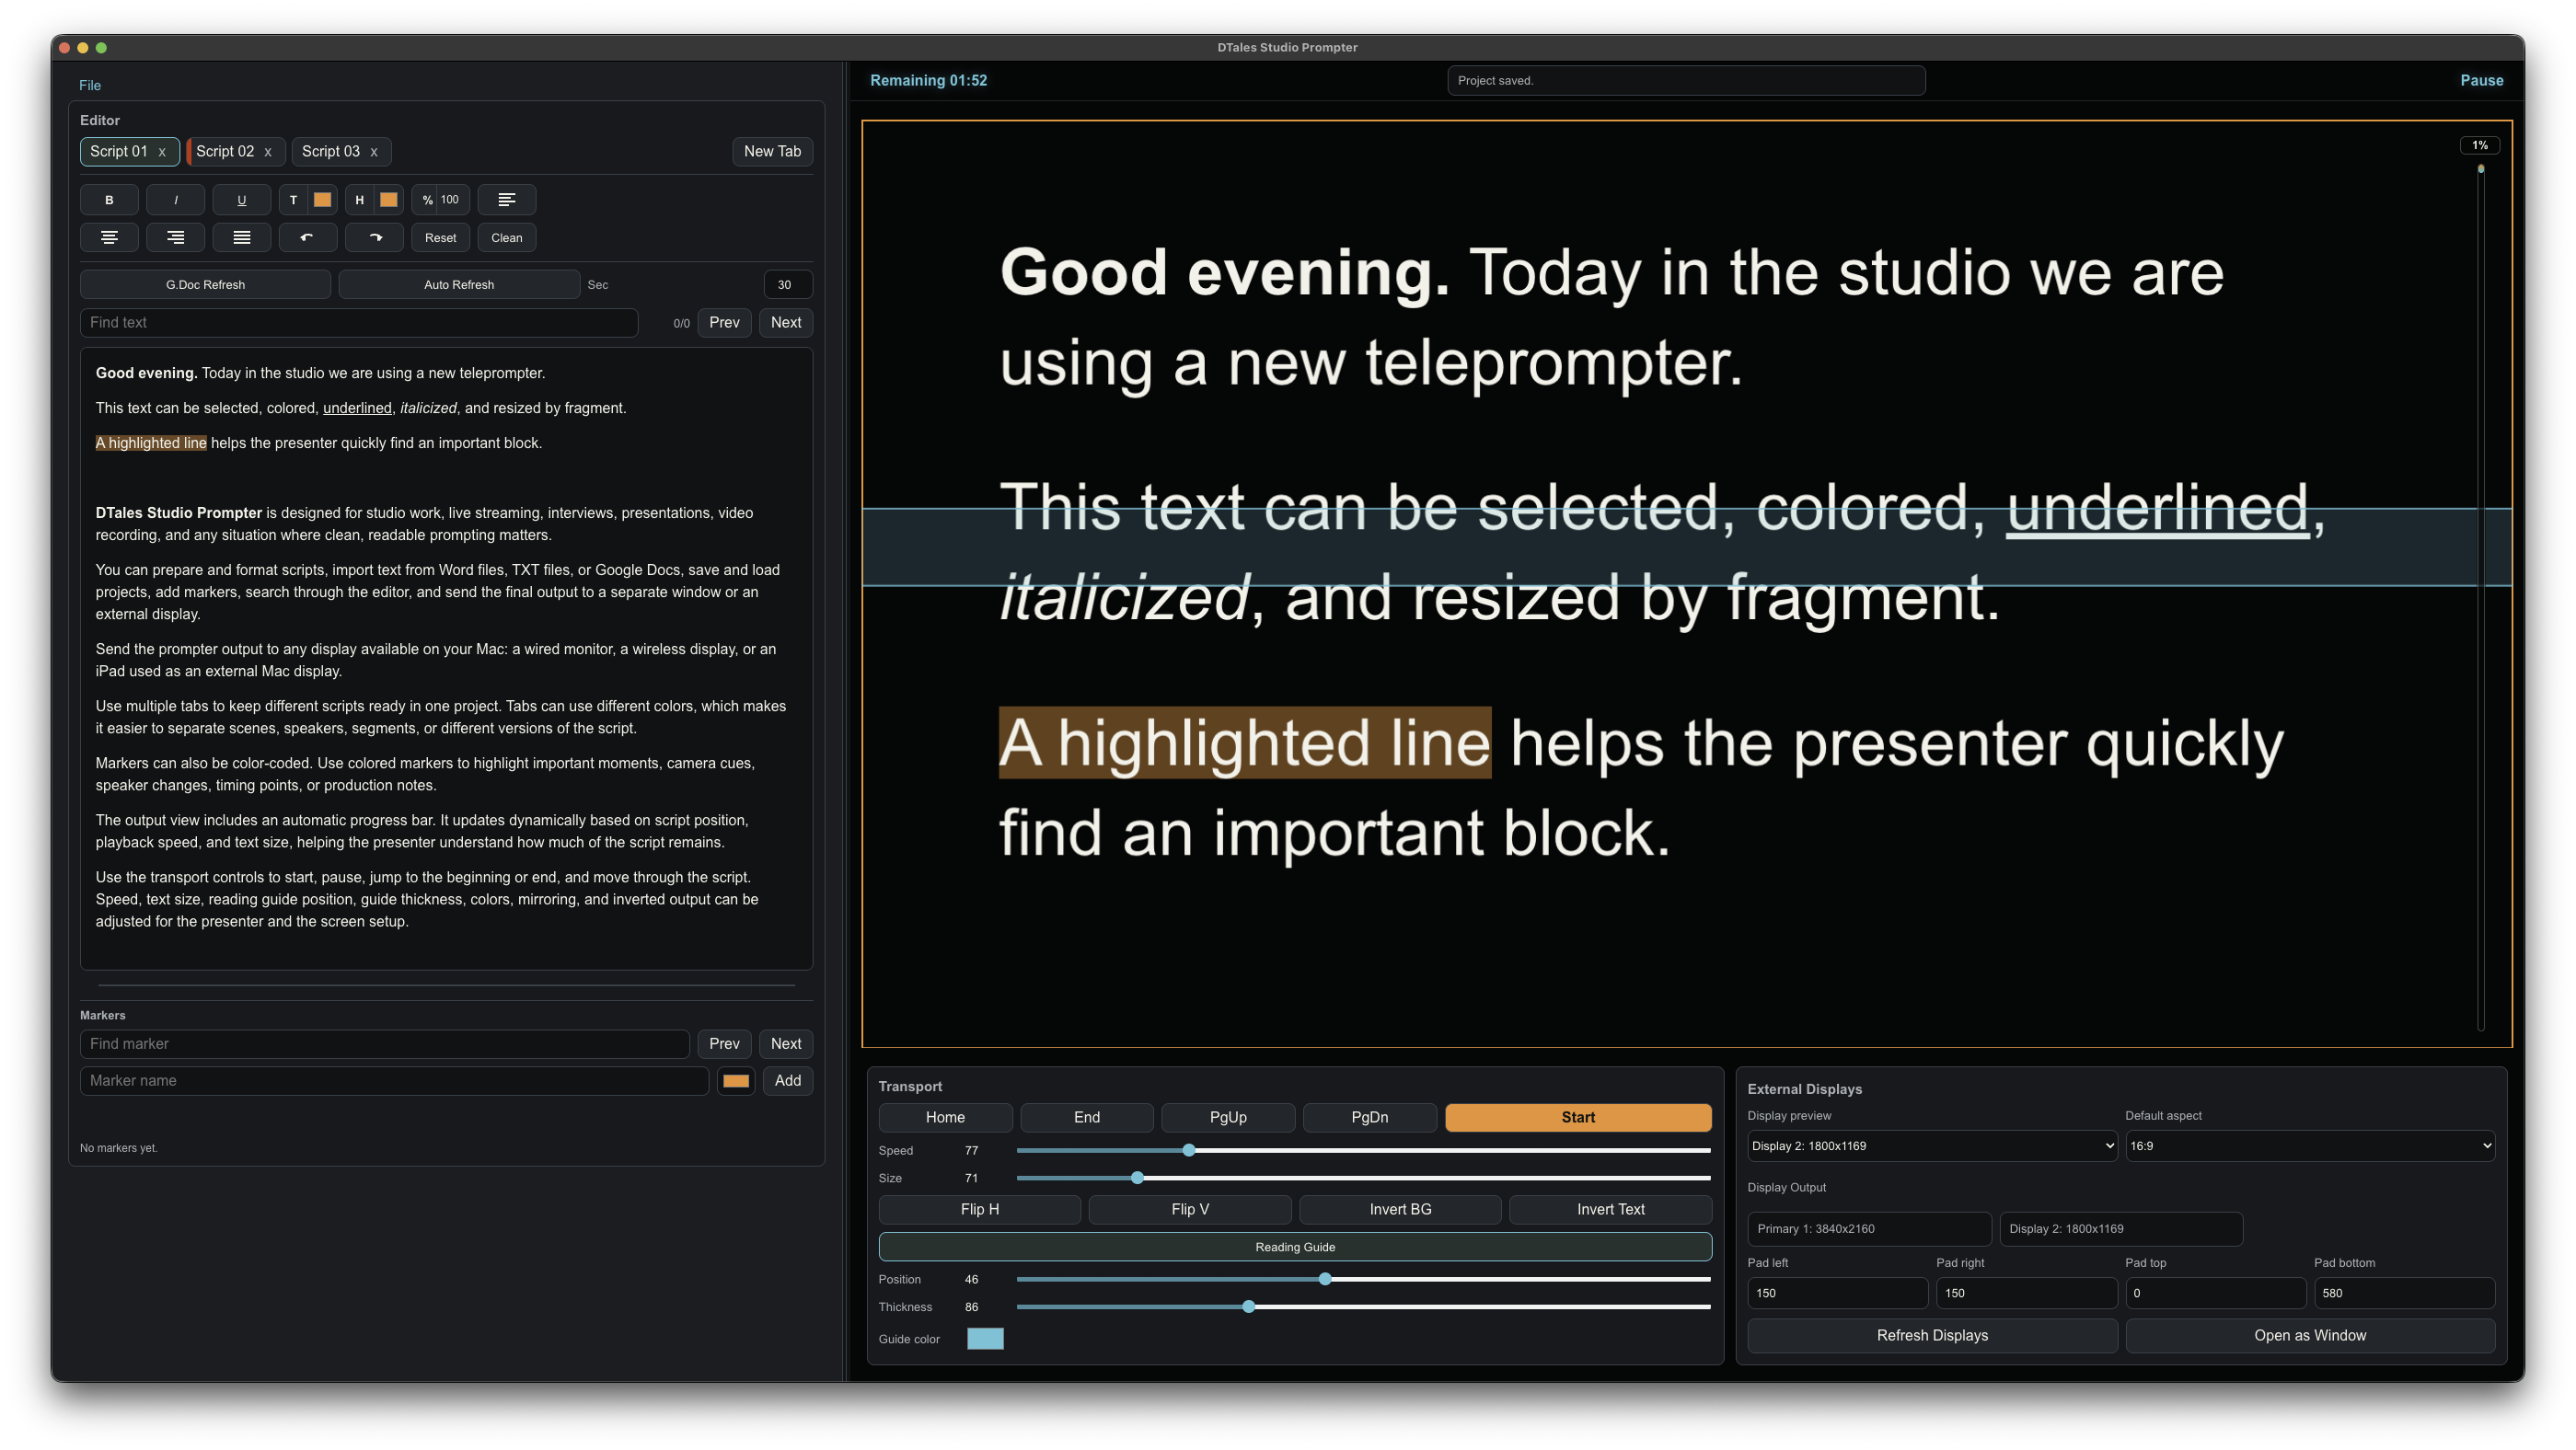The width and height of the screenshot is (2576, 1450).
Task: Toggle Auto Refresh
Action: (x=459, y=285)
